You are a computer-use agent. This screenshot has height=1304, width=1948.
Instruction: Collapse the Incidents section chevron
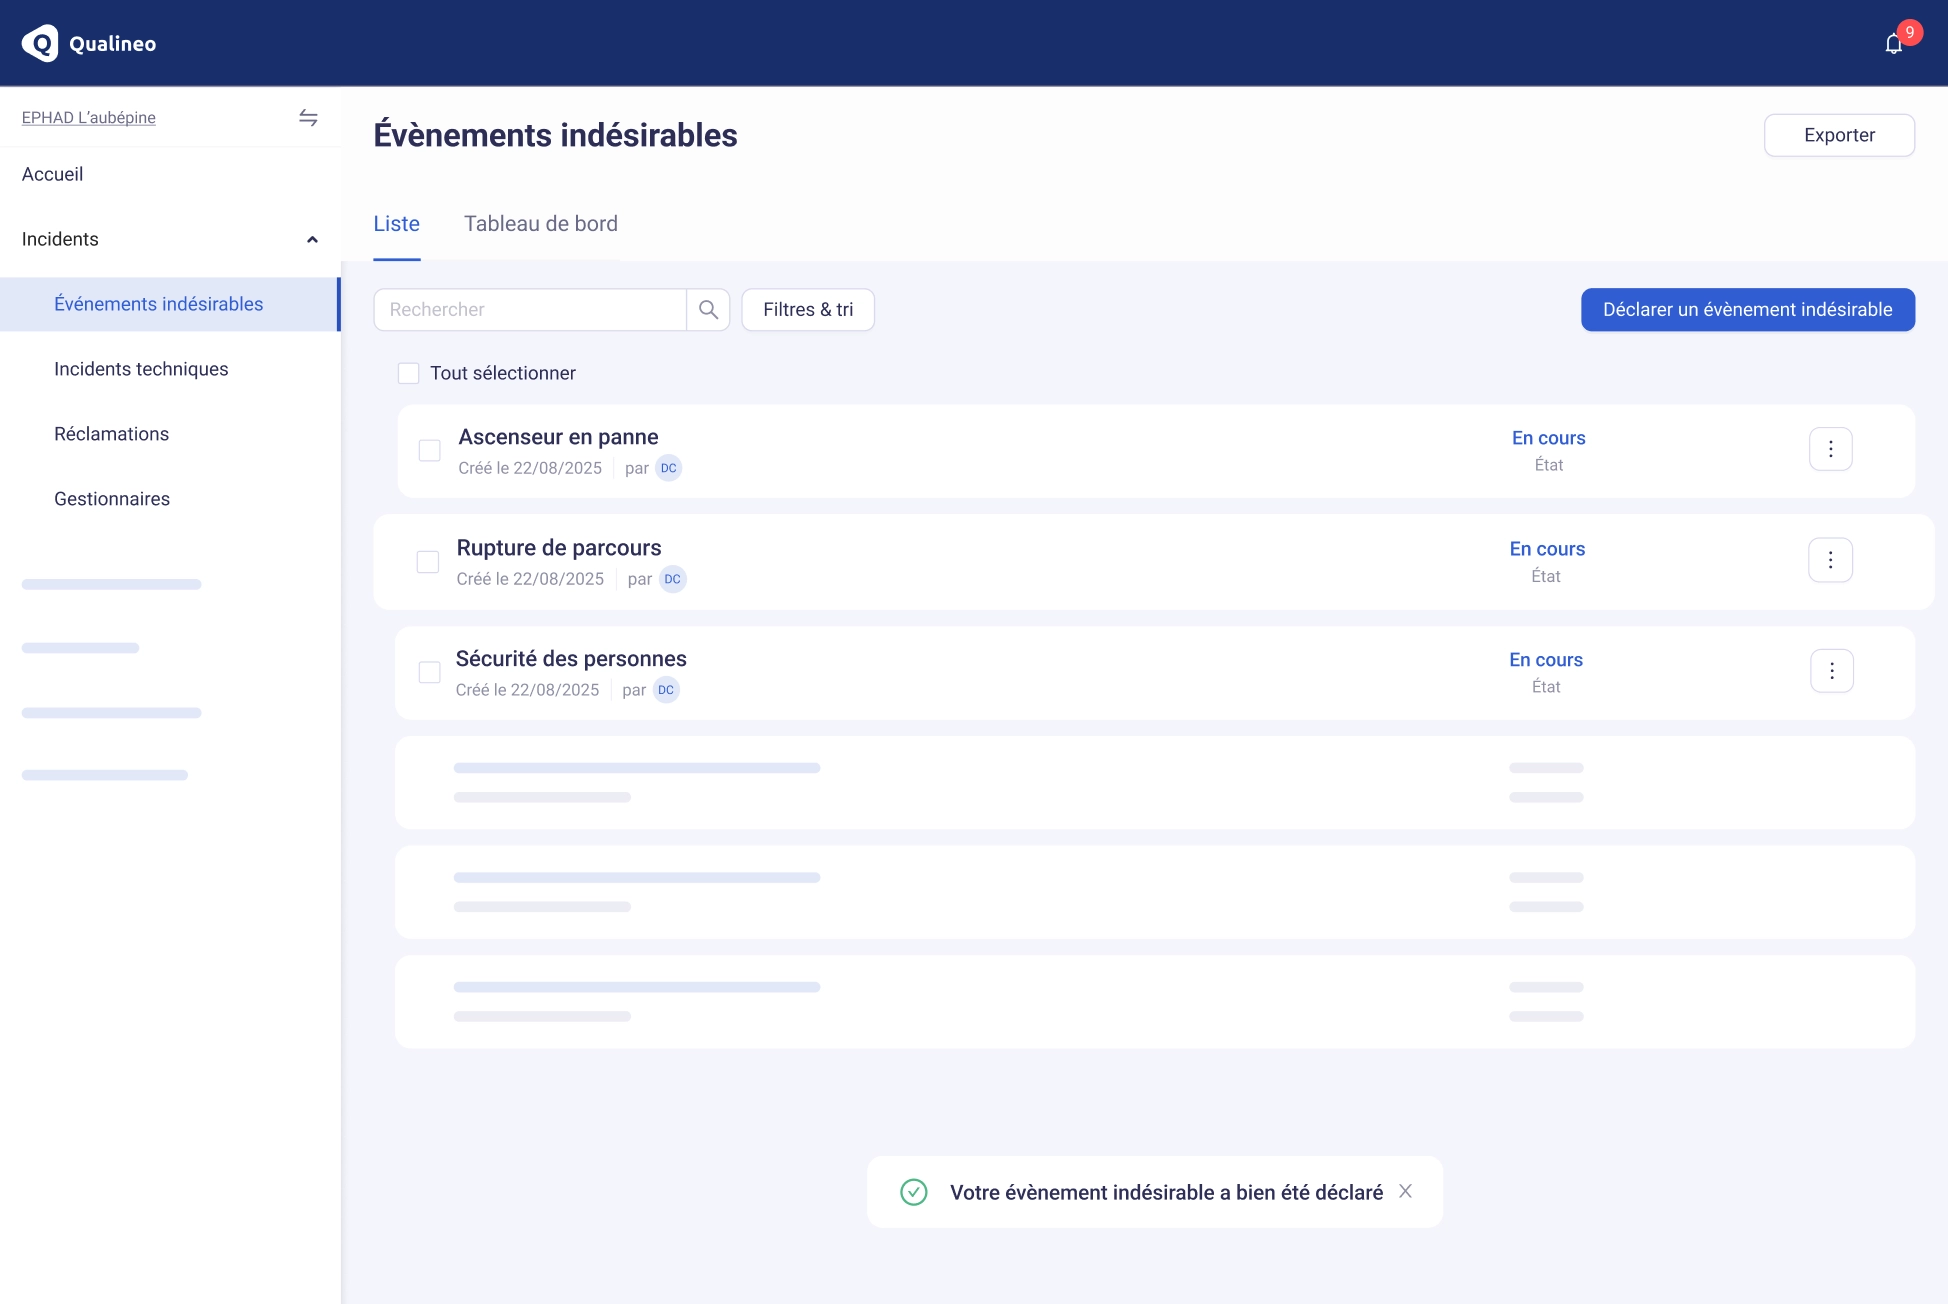tap(311, 239)
